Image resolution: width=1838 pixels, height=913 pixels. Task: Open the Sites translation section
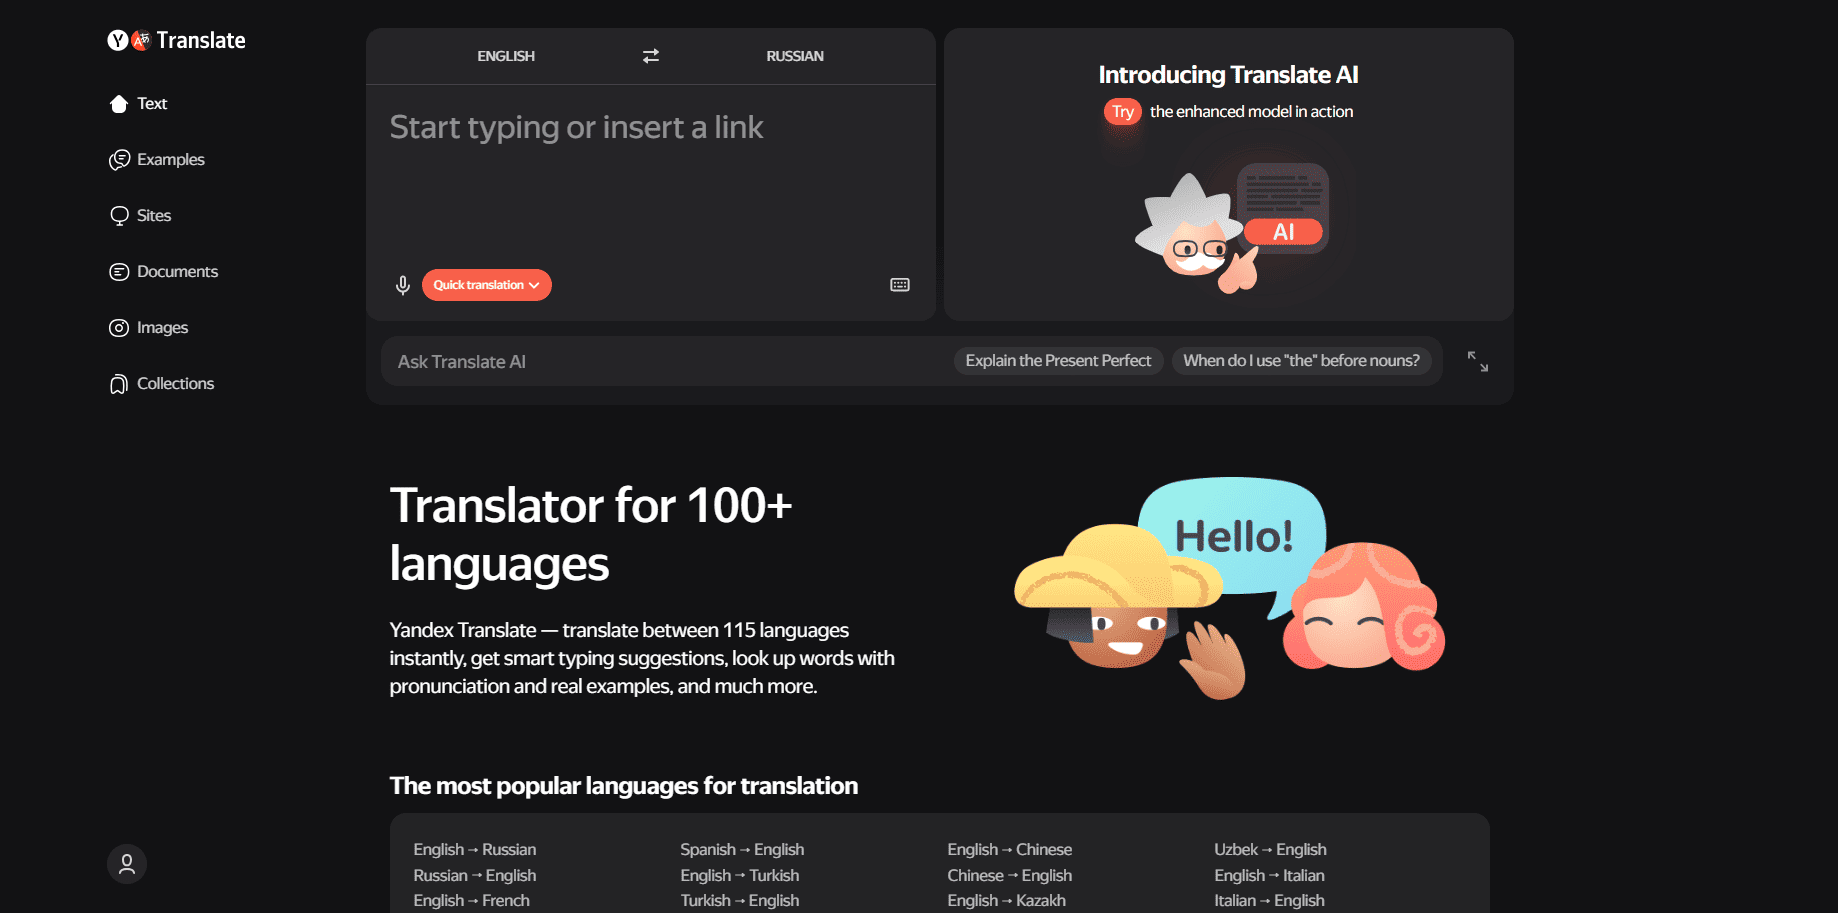154,215
